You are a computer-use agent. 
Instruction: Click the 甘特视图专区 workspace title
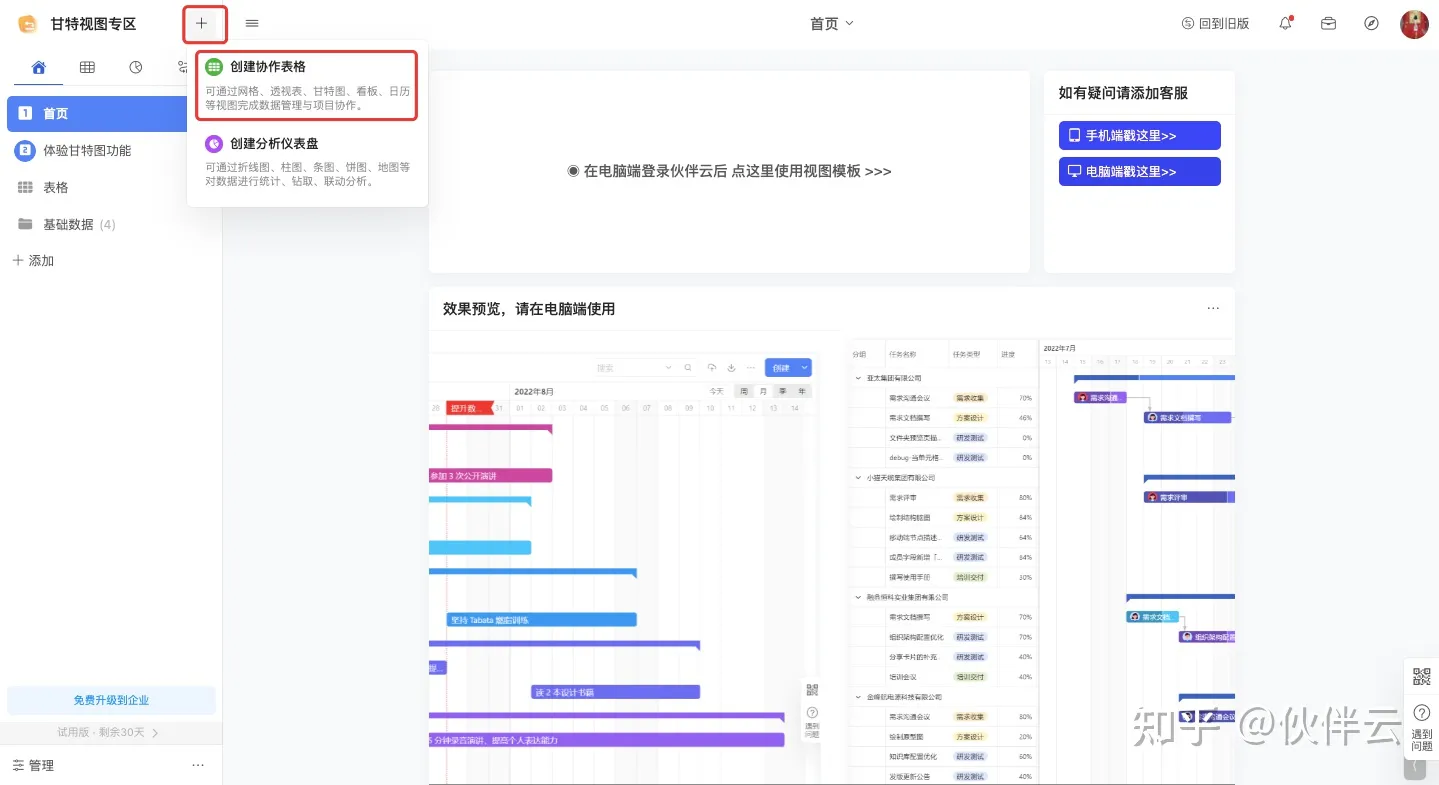93,23
